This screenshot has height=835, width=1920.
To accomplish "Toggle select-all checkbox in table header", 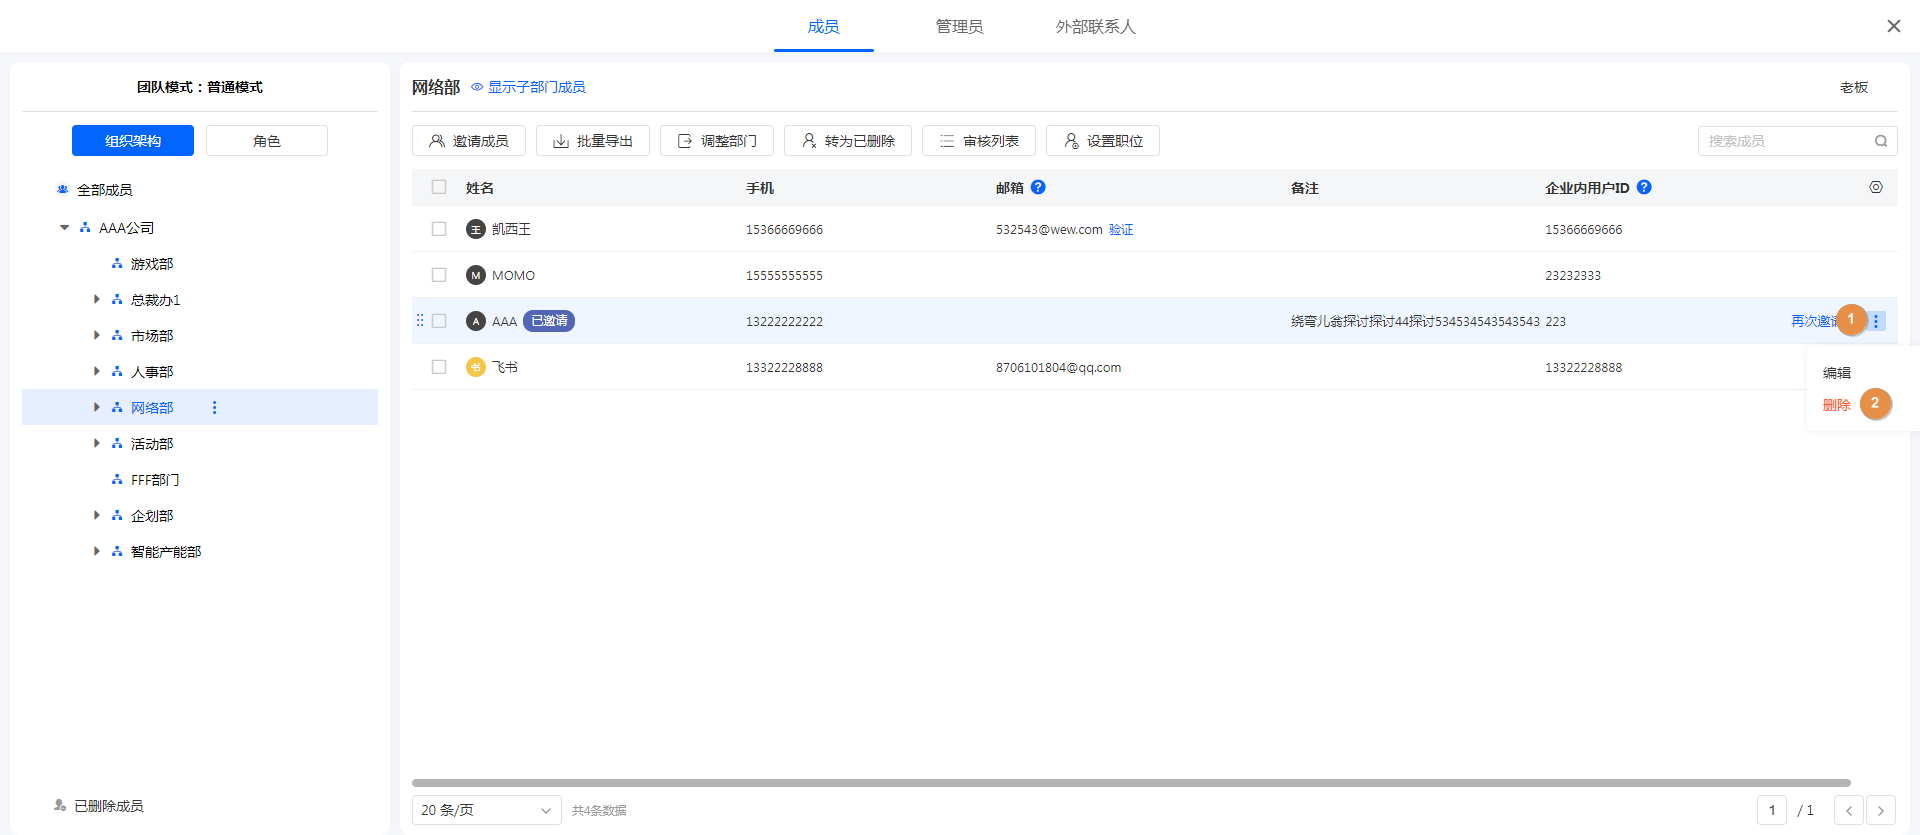I will click(x=439, y=187).
